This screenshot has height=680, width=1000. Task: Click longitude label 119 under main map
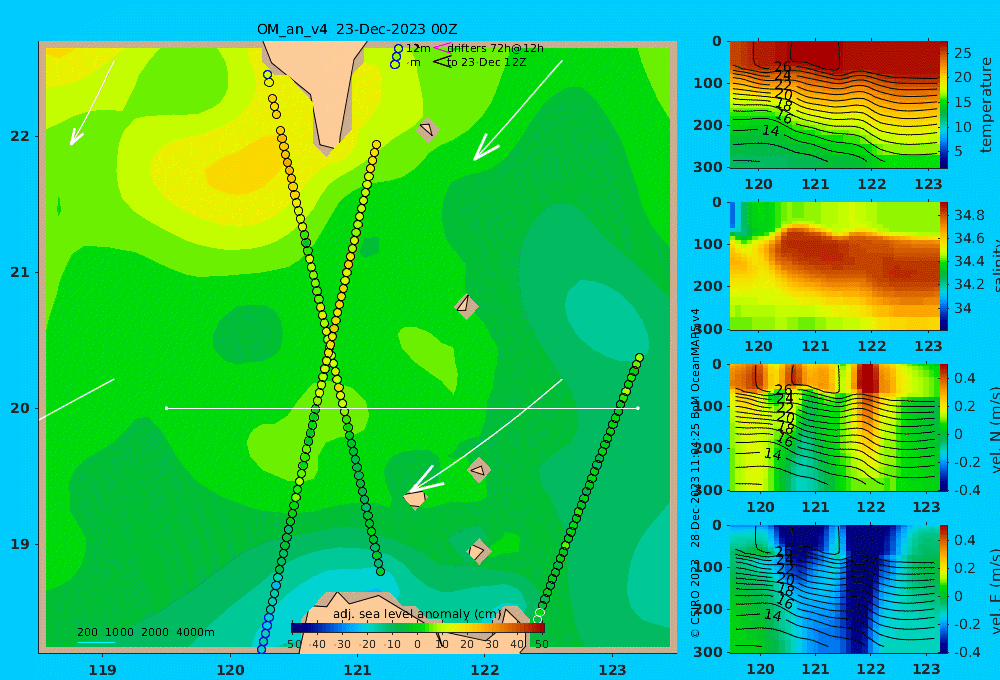[102, 670]
